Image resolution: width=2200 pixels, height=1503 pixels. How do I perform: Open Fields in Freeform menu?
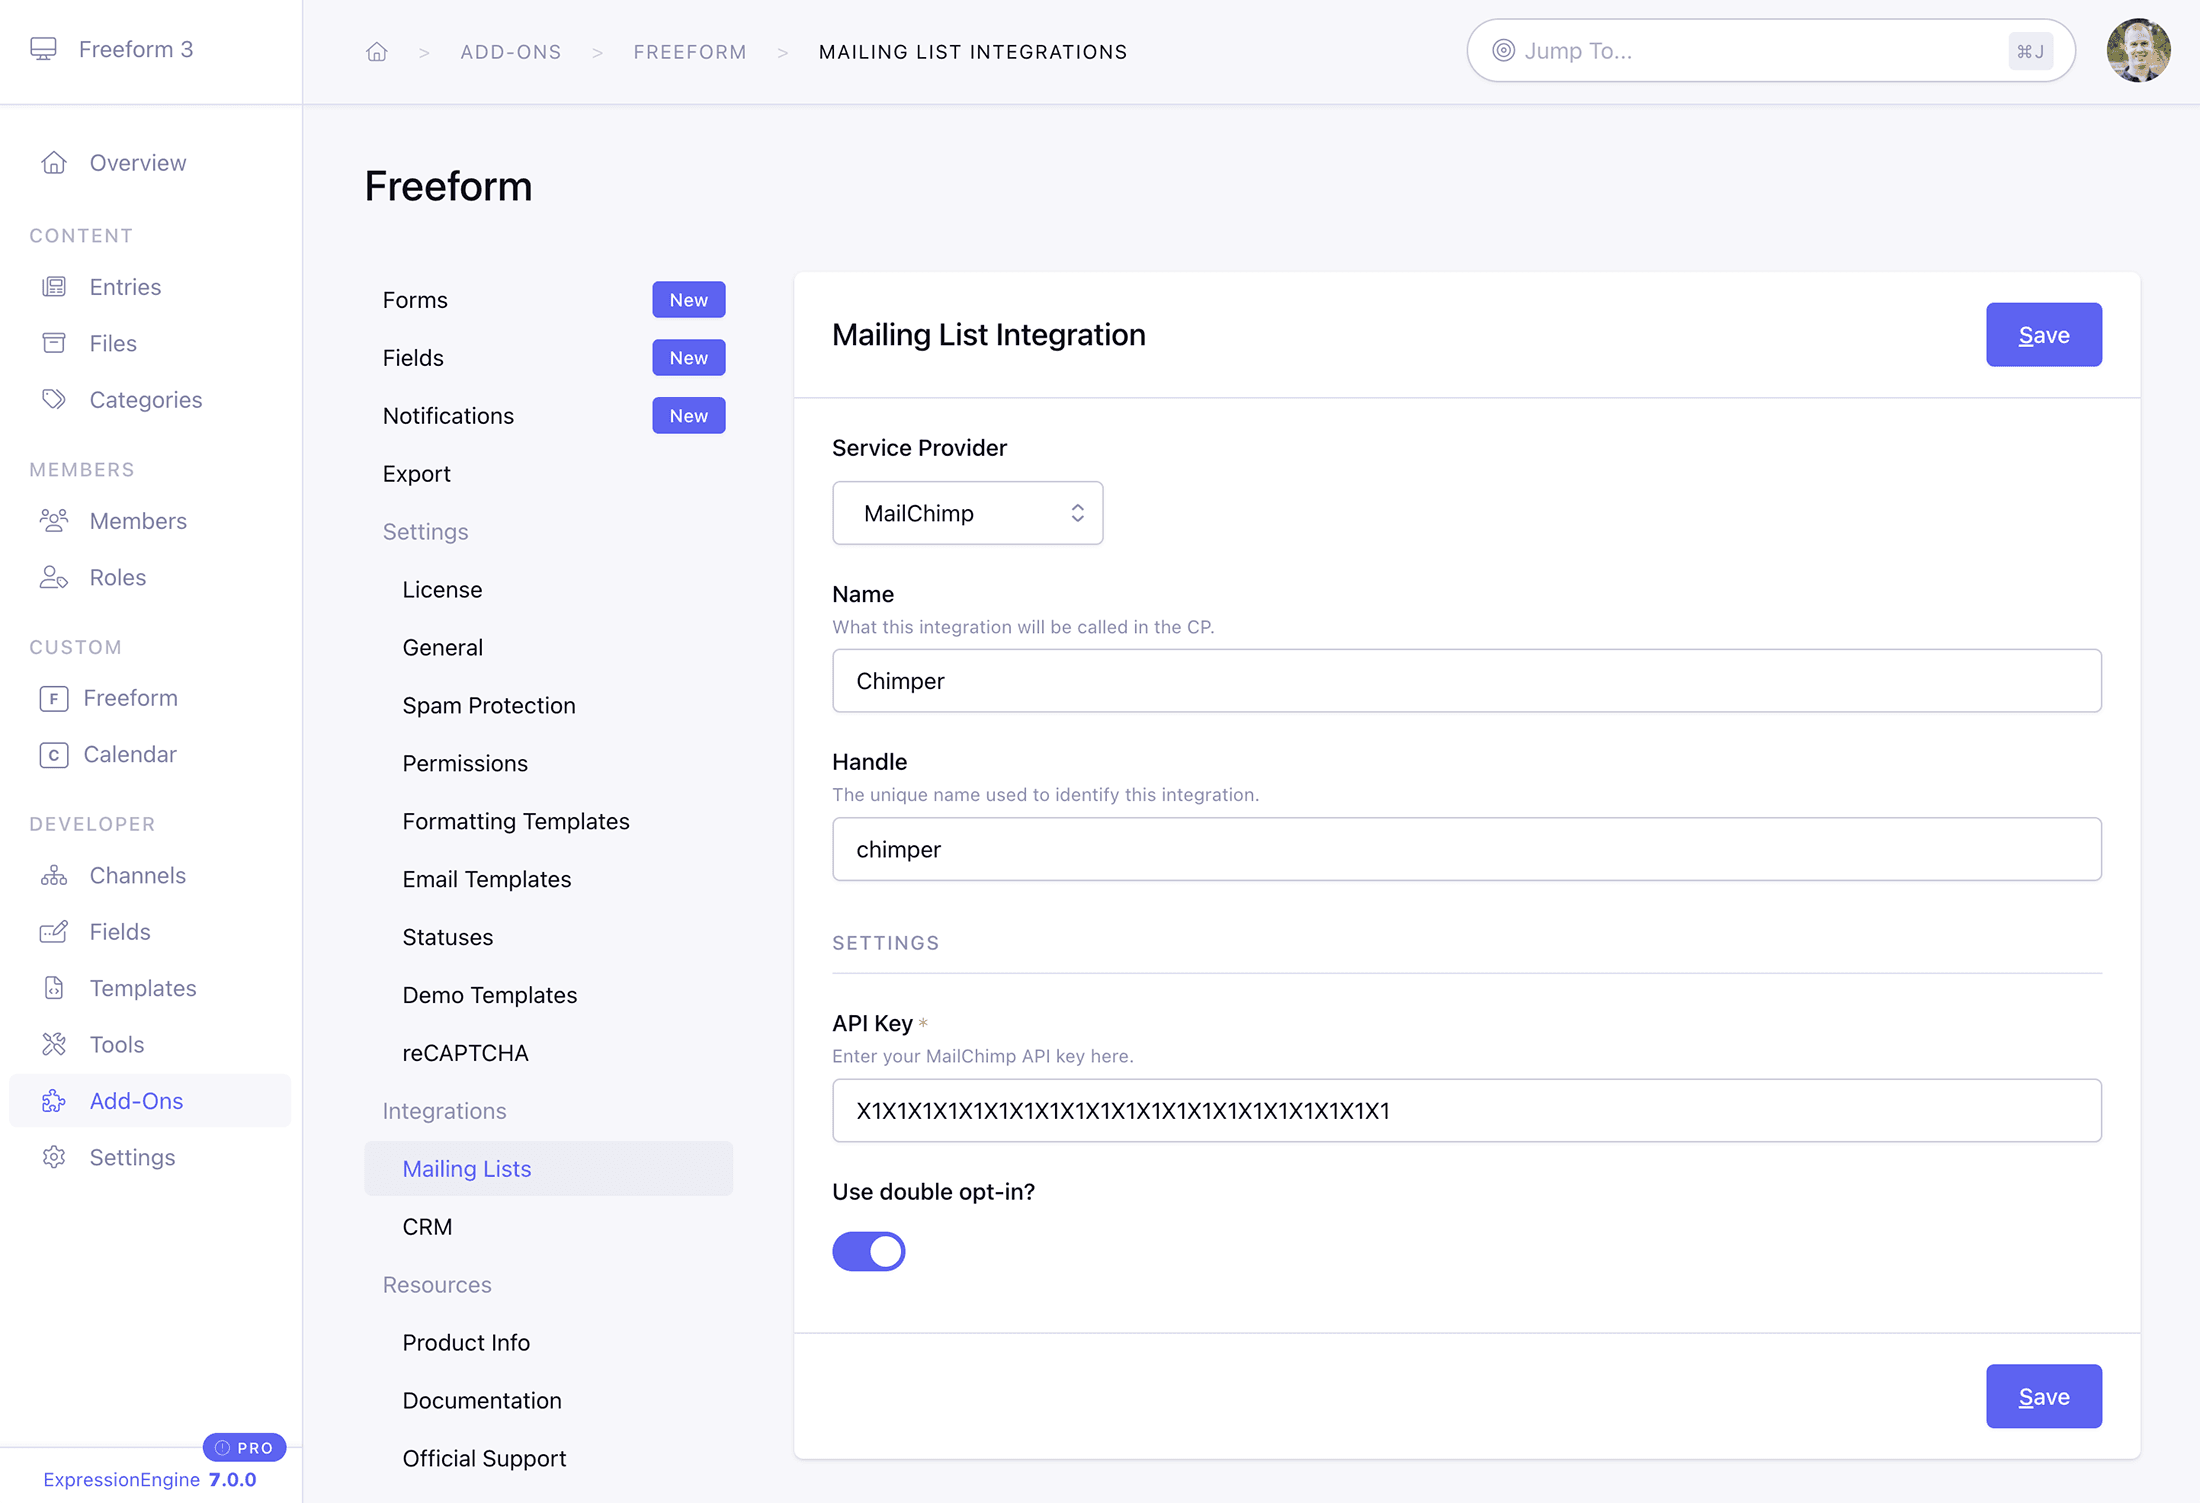[412, 357]
